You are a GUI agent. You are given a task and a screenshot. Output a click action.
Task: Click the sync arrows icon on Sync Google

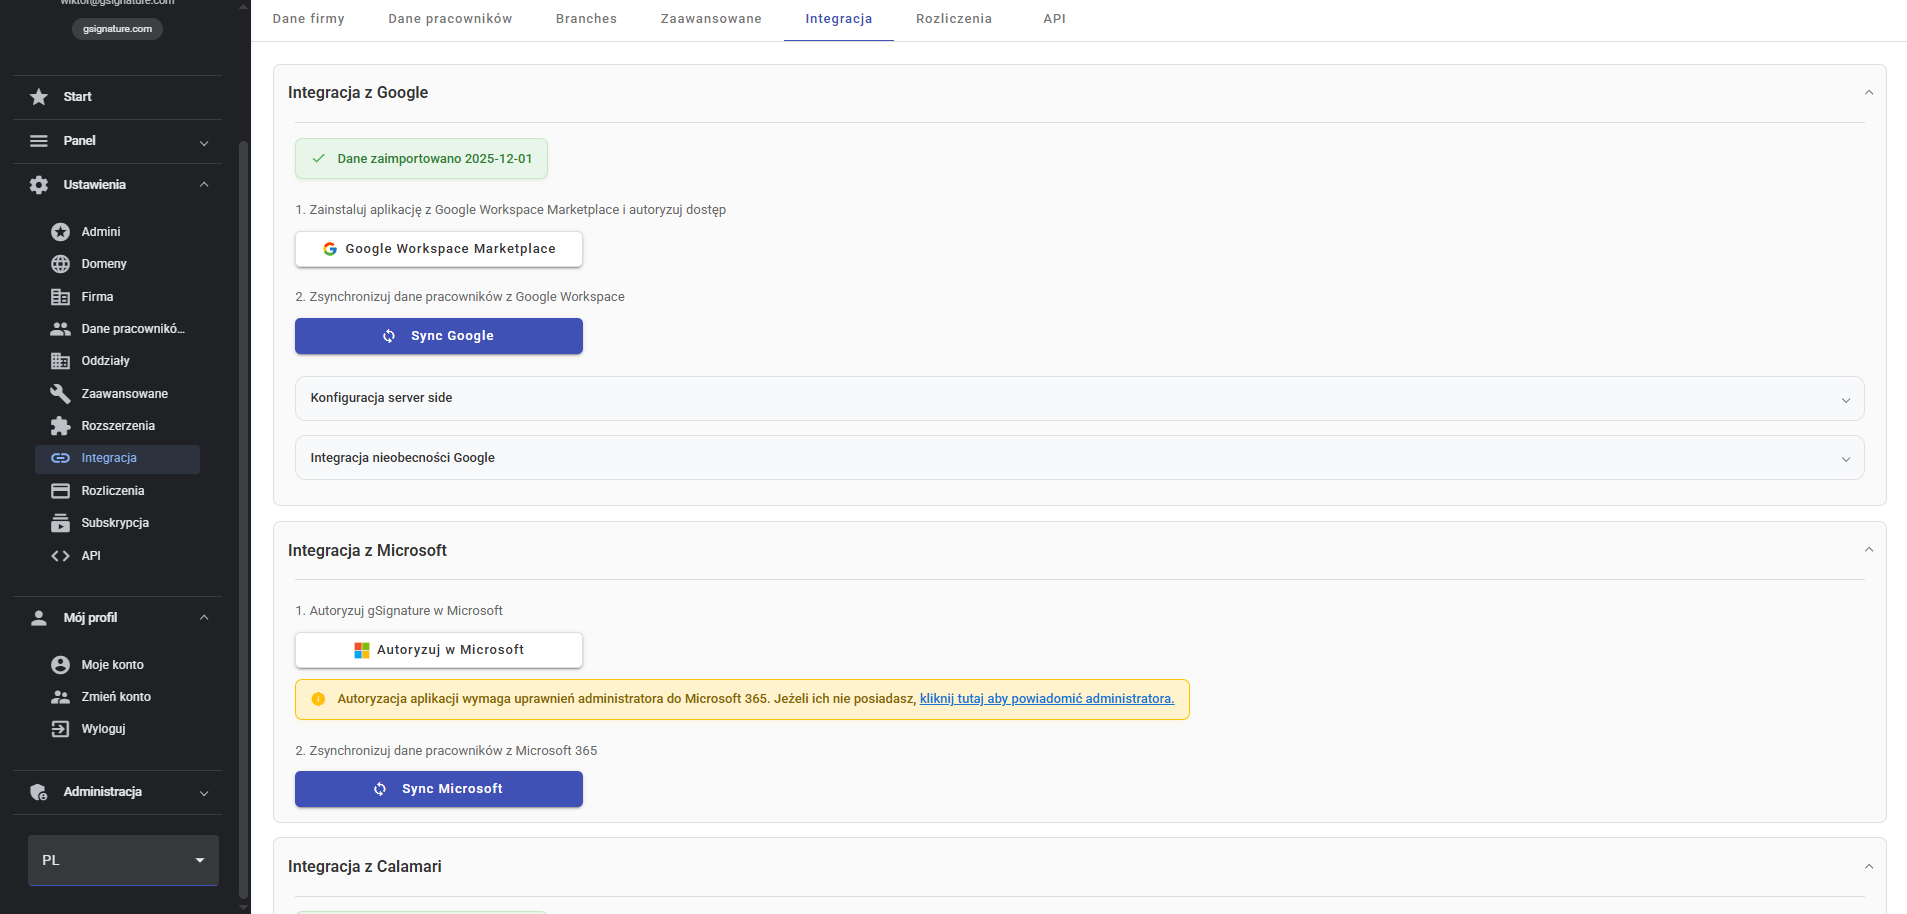389,336
